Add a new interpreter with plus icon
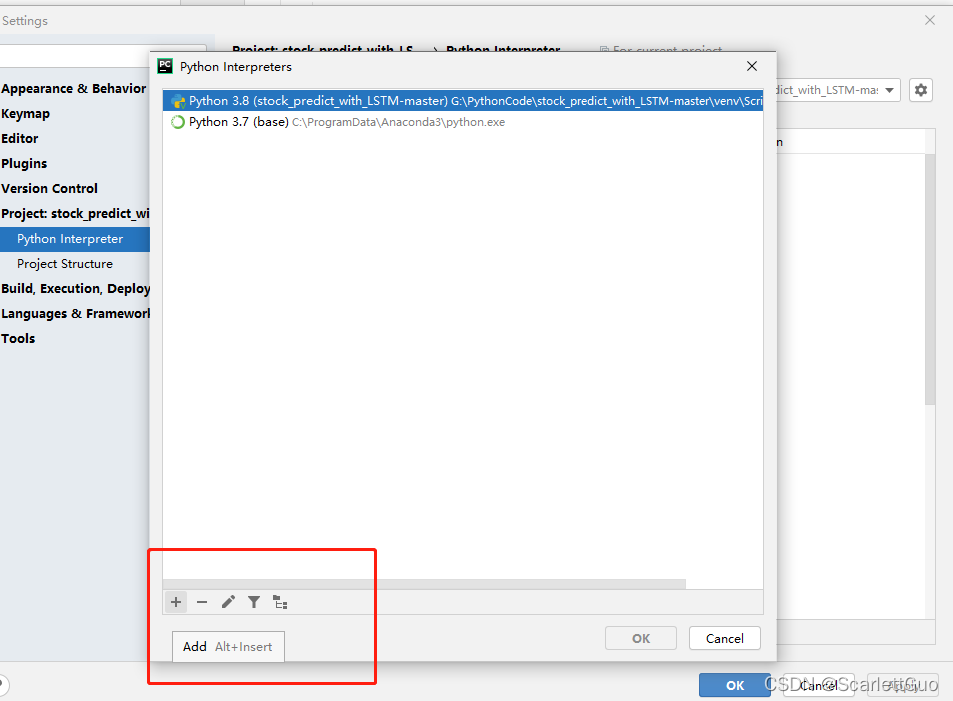The height and width of the screenshot is (701, 953). tap(176, 602)
